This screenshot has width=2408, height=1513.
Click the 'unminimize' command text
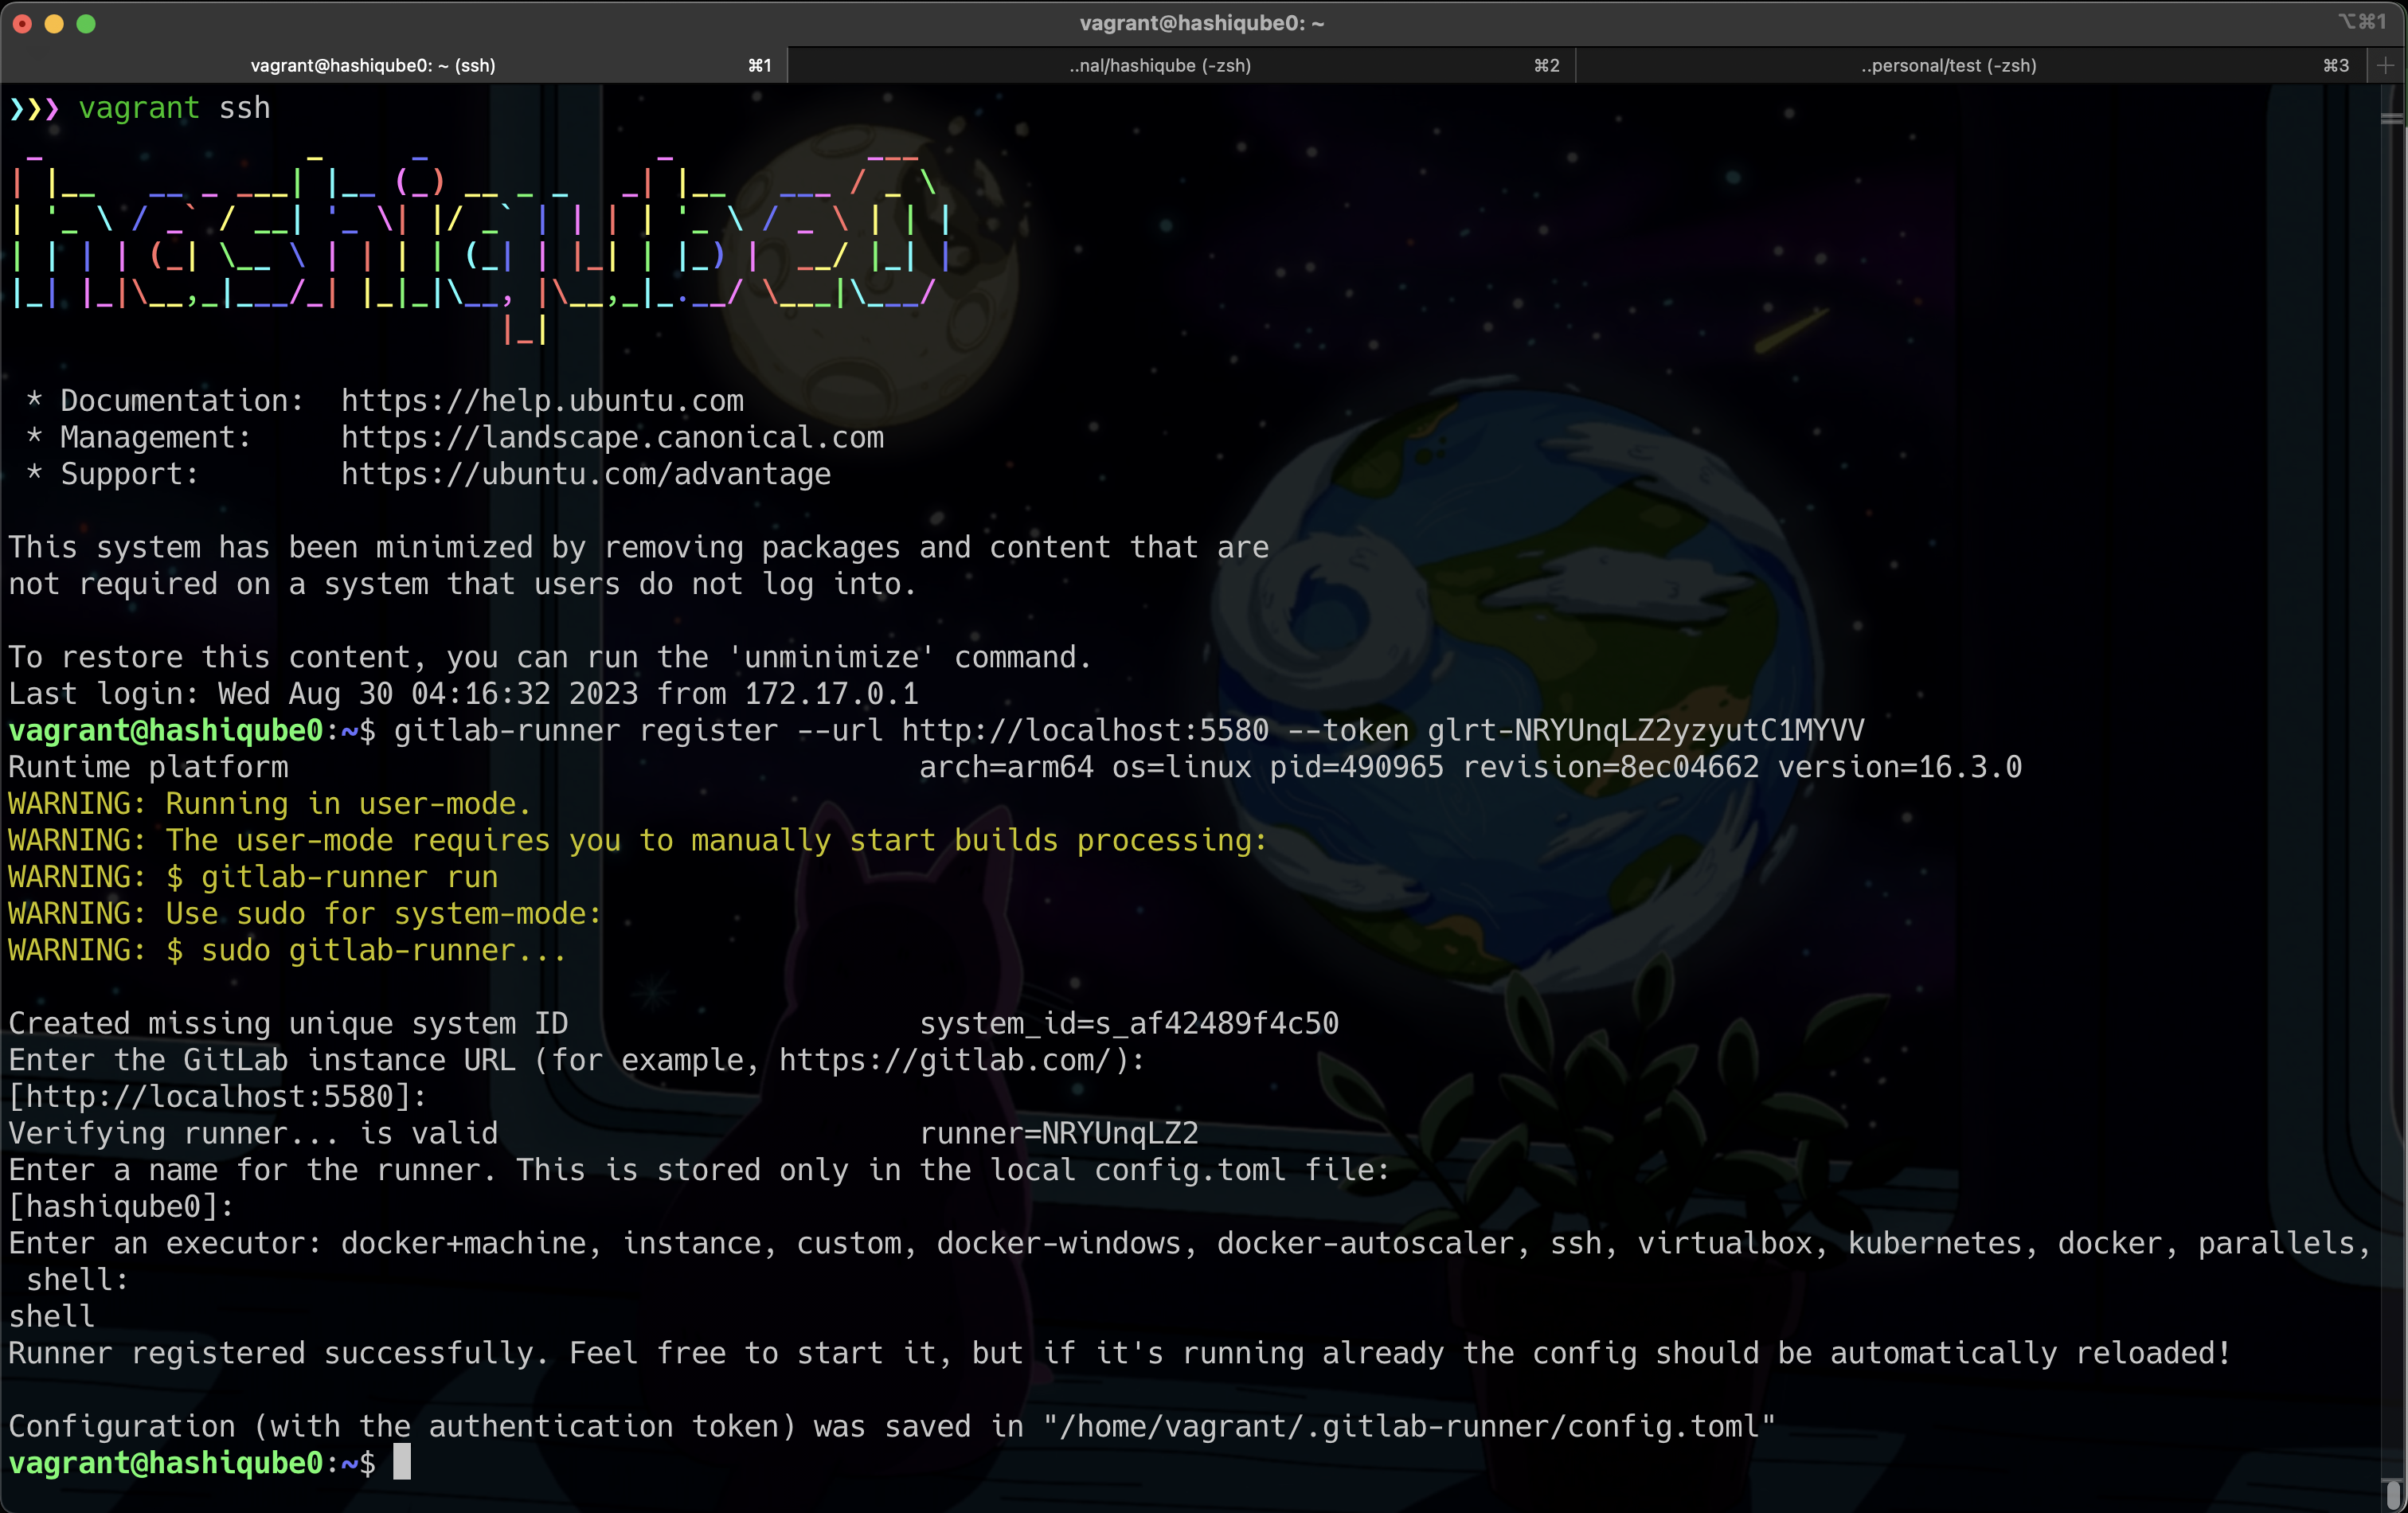[x=832, y=657]
